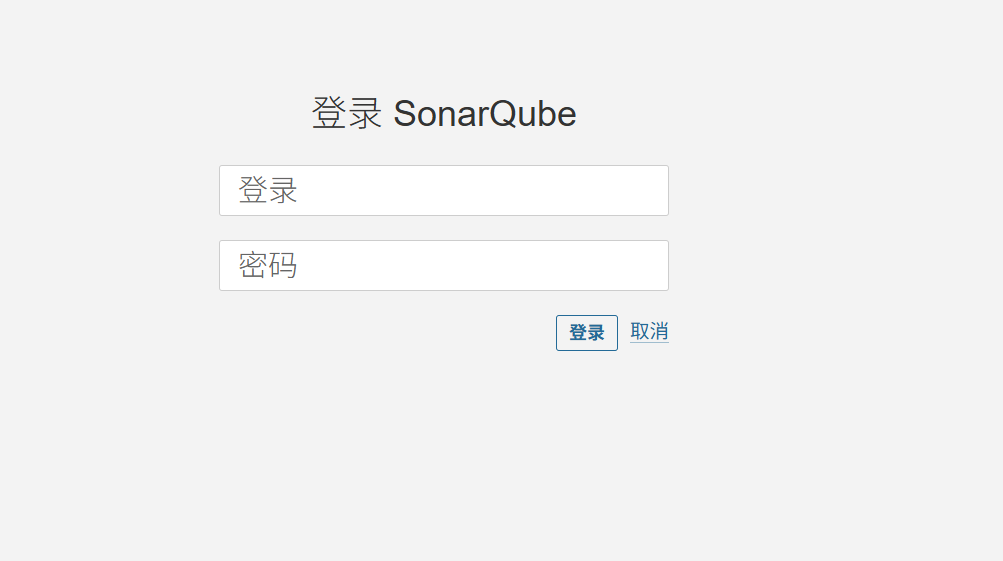
Task: Focus the 密码 password field
Action: [443, 265]
